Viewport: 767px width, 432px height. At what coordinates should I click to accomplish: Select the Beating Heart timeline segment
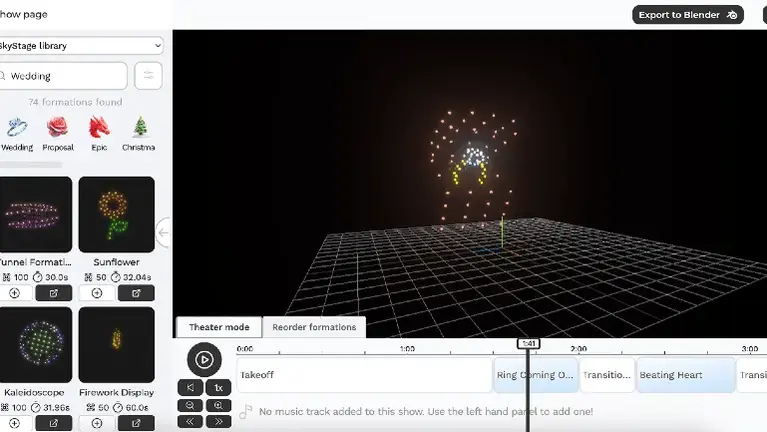685,375
